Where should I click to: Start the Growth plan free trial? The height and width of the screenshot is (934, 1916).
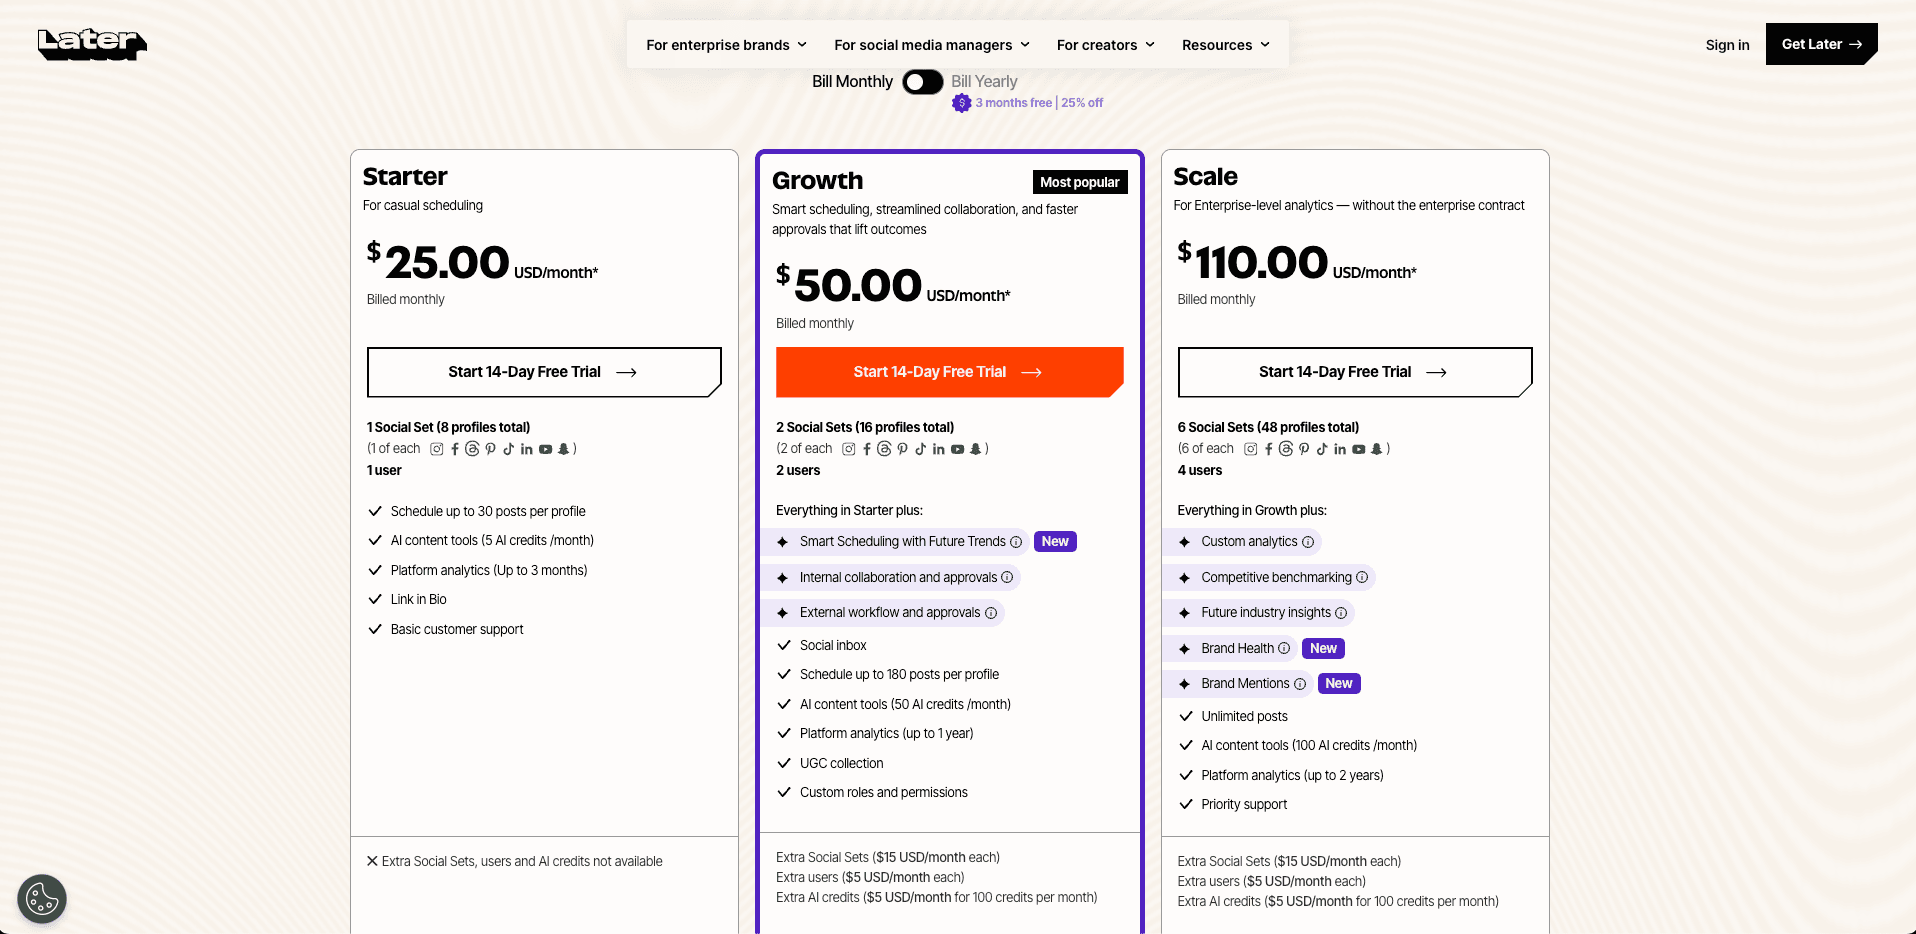[948, 372]
